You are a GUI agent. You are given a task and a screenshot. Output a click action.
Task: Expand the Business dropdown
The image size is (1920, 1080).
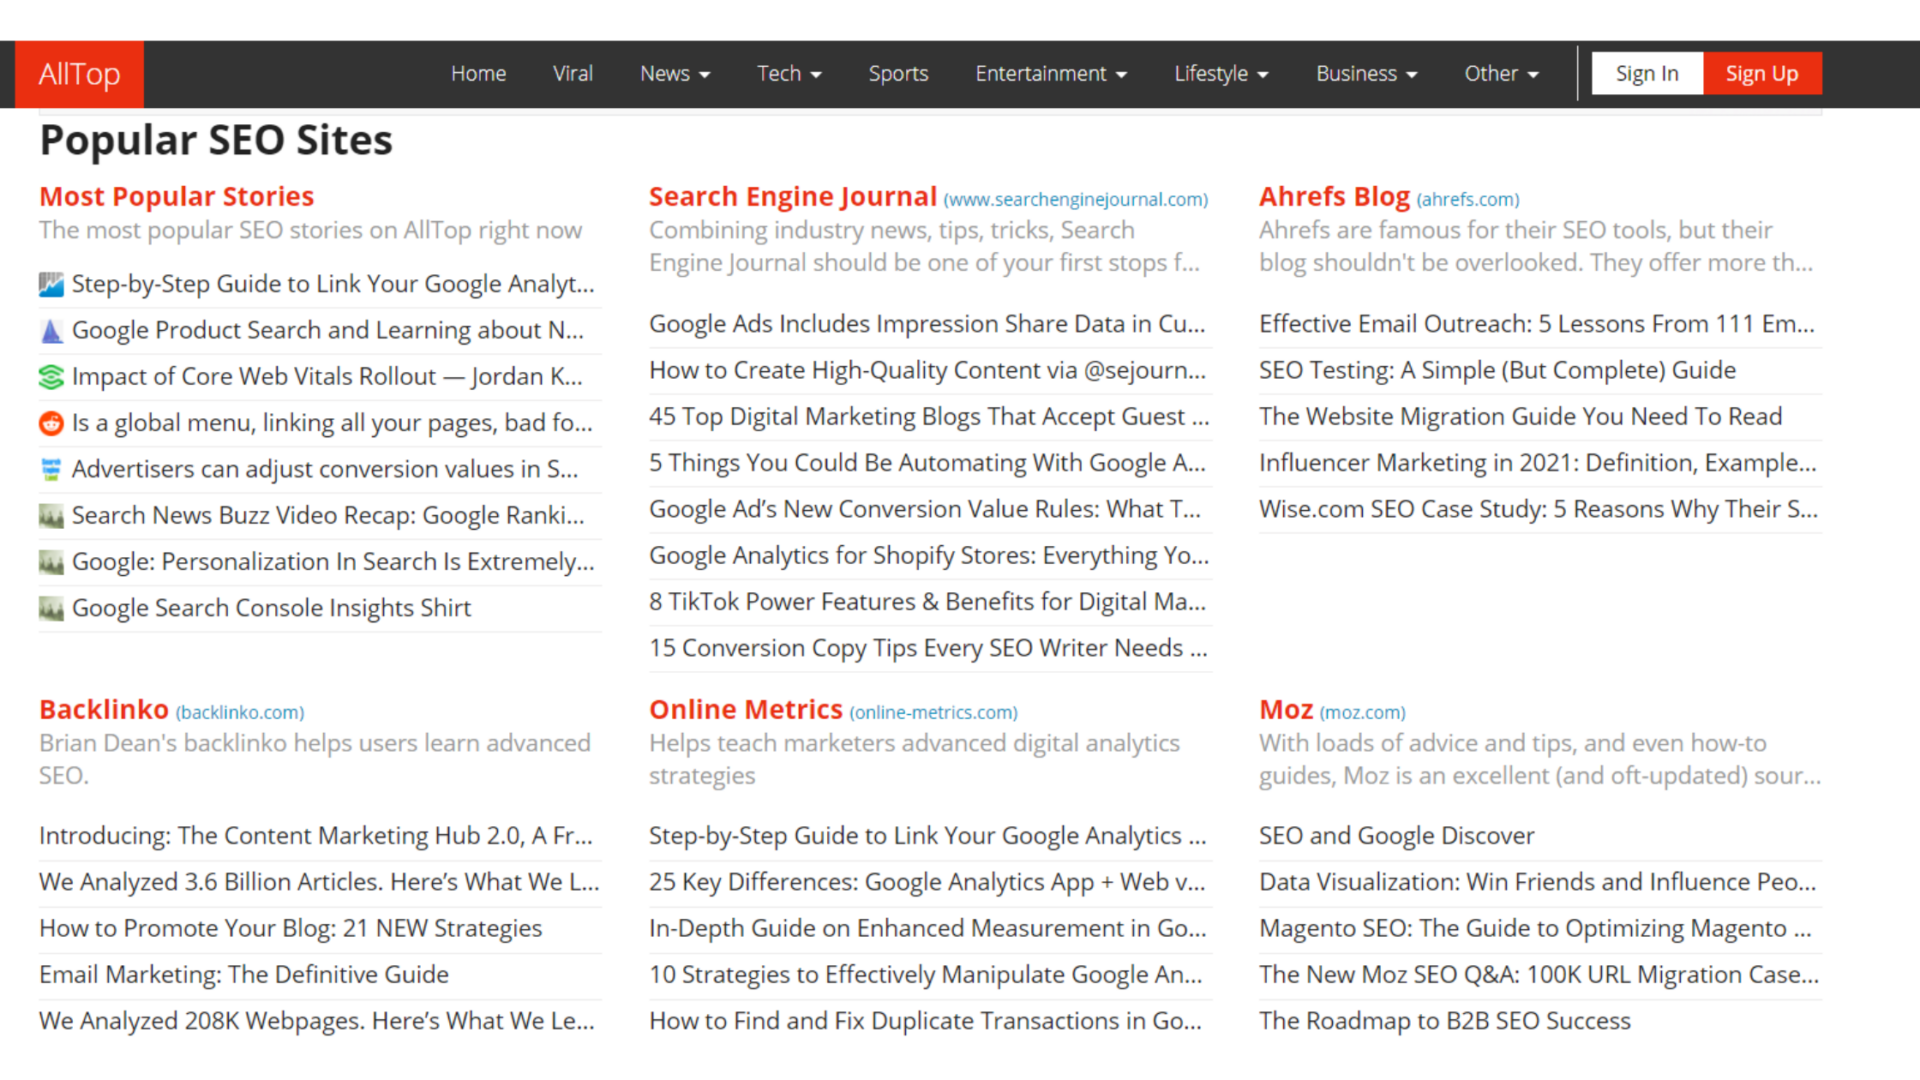(1366, 74)
